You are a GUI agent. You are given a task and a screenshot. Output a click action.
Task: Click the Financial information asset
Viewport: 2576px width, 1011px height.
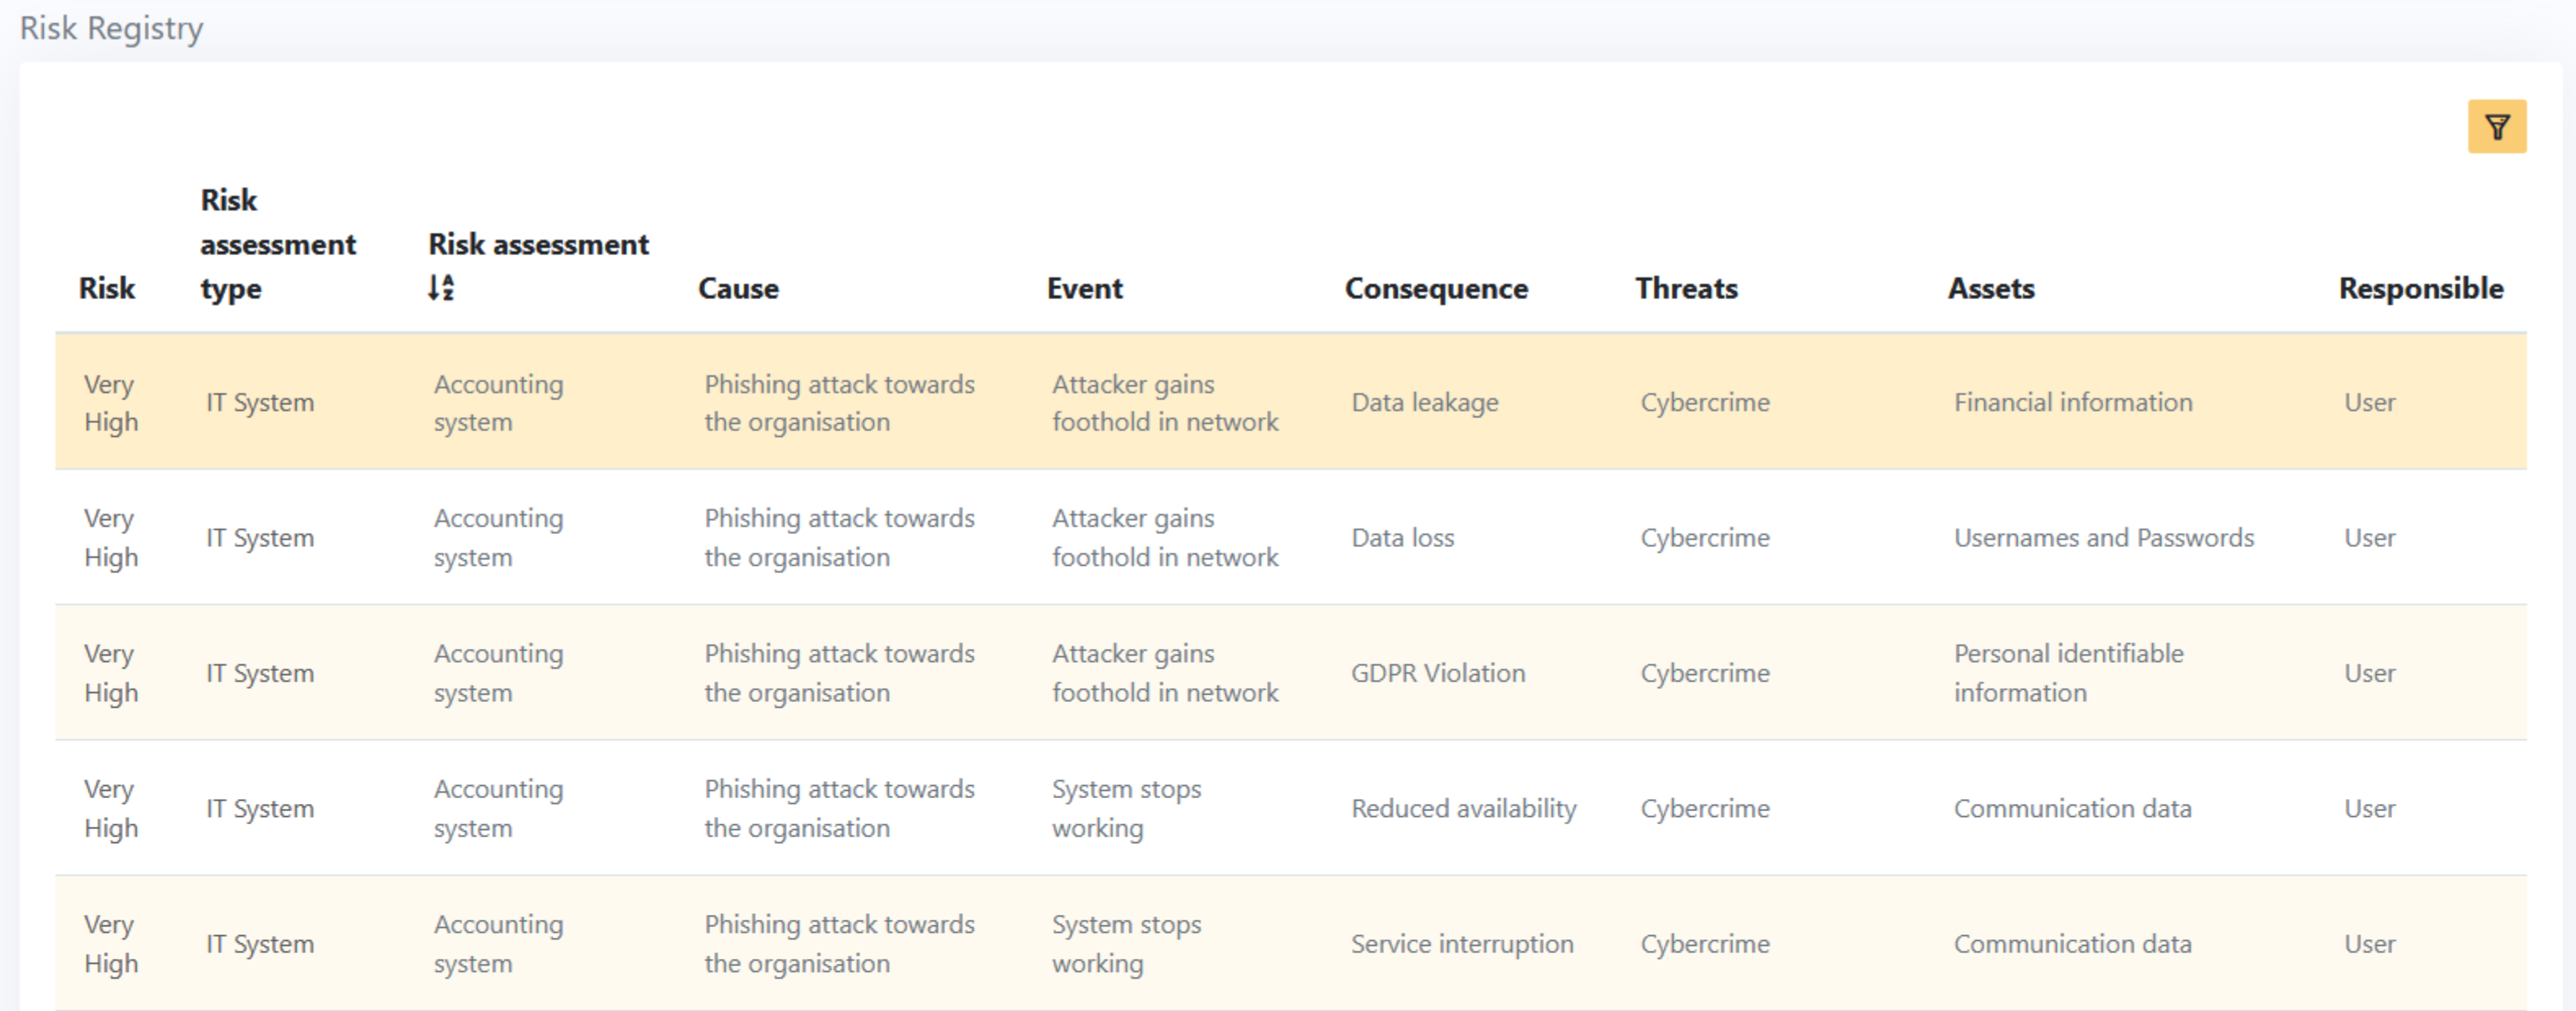pyautogui.click(x=2073, y=402)
